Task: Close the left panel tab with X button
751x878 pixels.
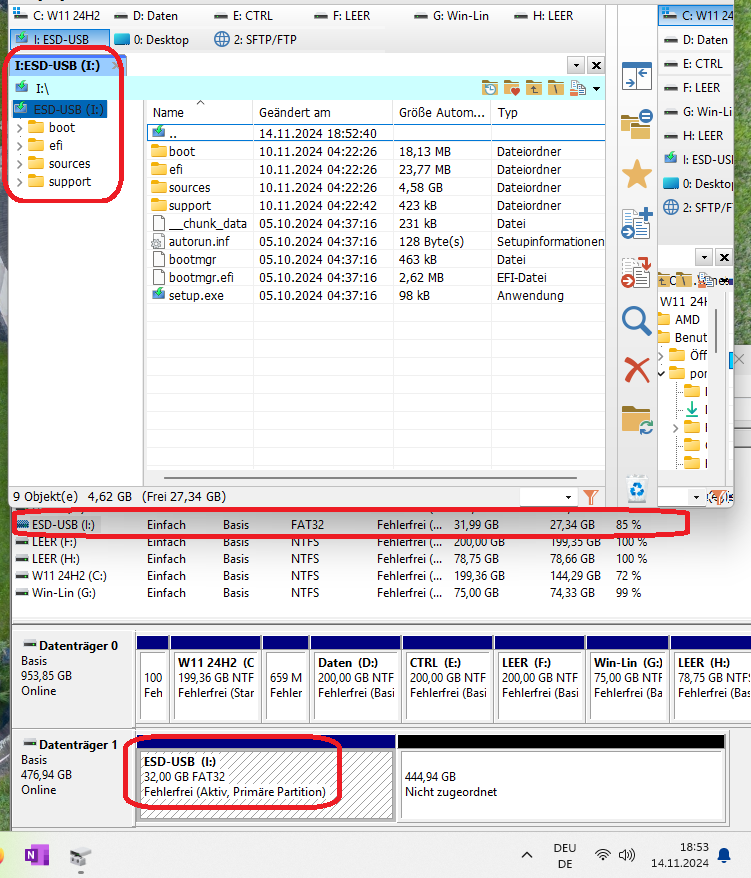Action: [x=596, y=66]
